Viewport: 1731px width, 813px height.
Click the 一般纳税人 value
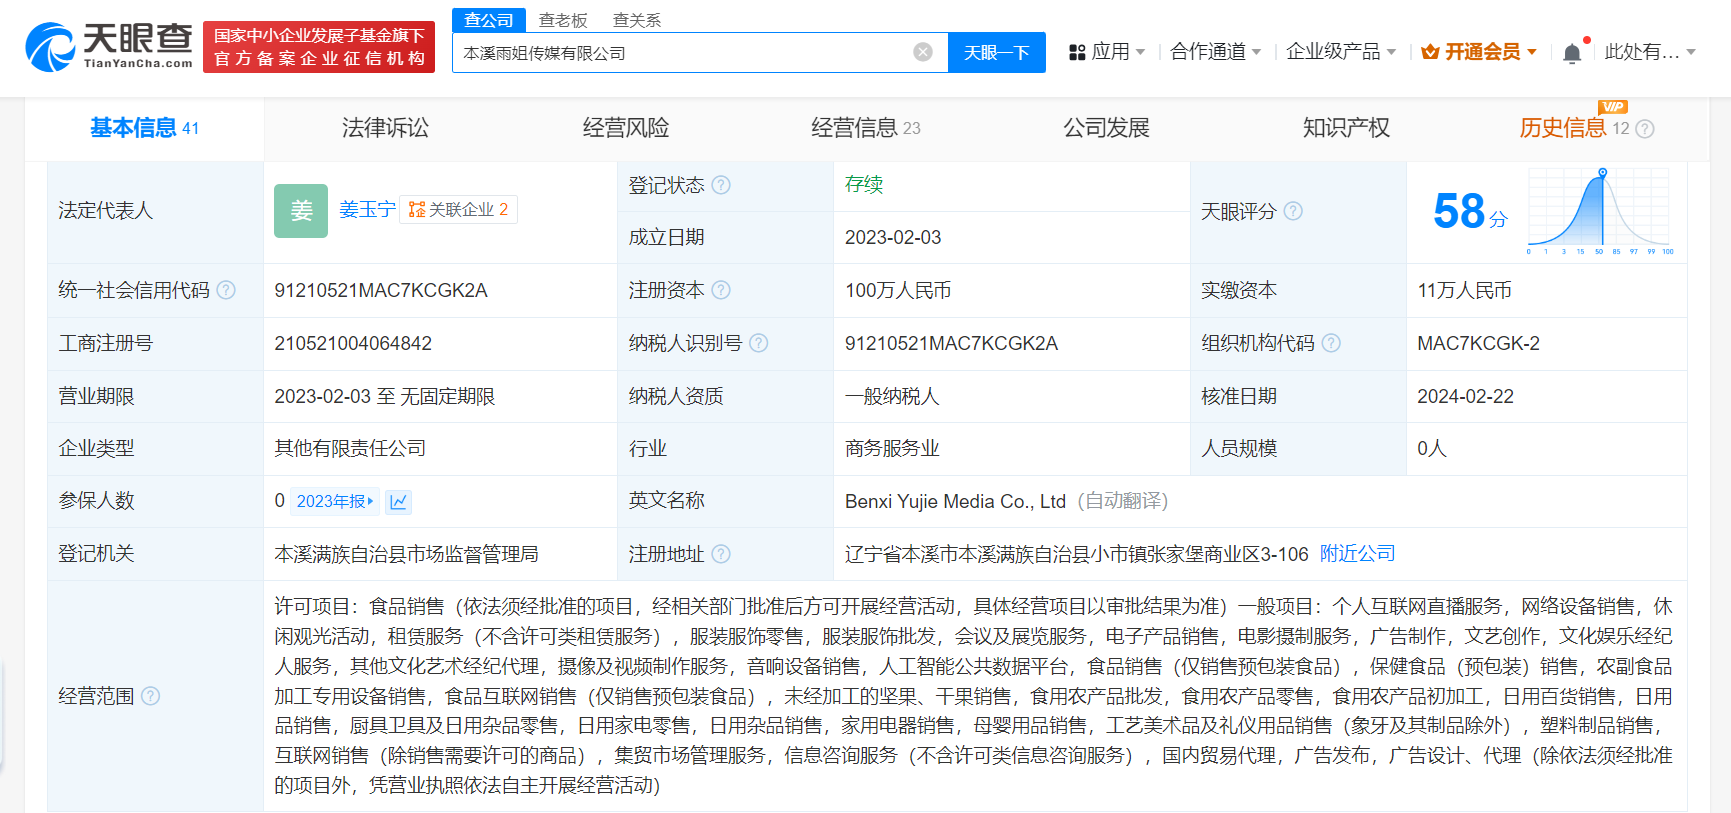[x=892, y=397]
